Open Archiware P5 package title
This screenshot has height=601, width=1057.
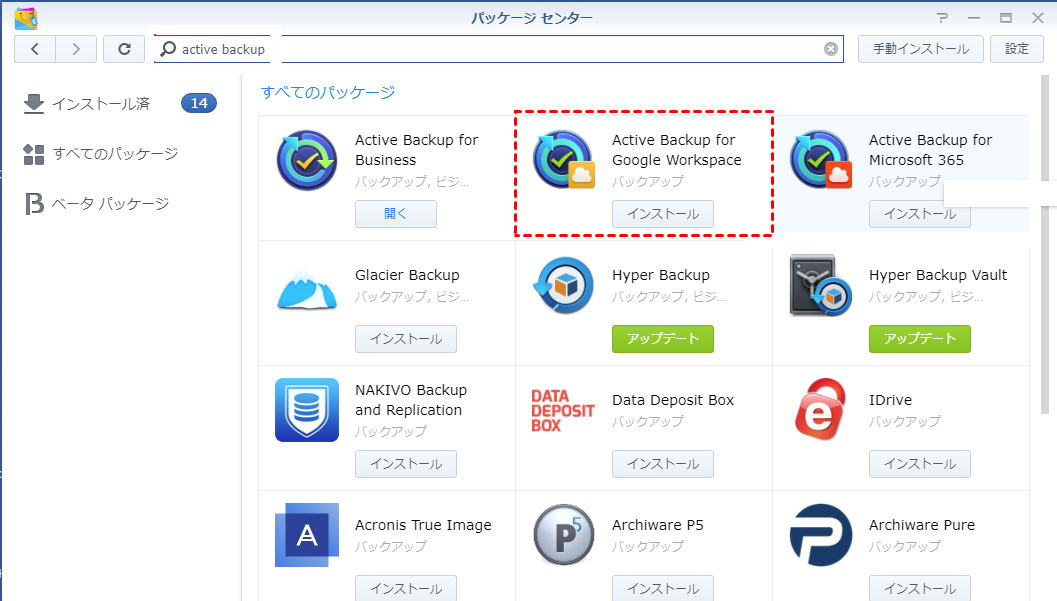(657, 525)
